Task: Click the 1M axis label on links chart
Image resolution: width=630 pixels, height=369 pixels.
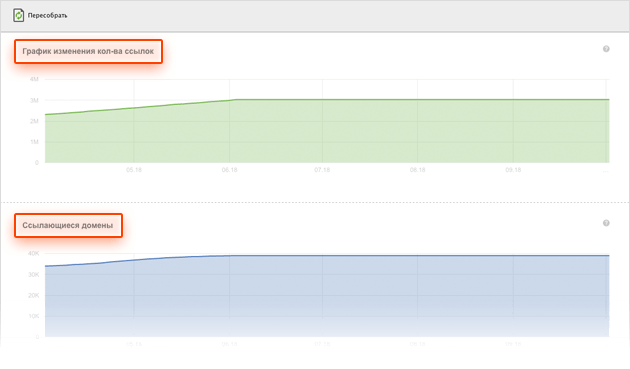Action: point(34,142)
